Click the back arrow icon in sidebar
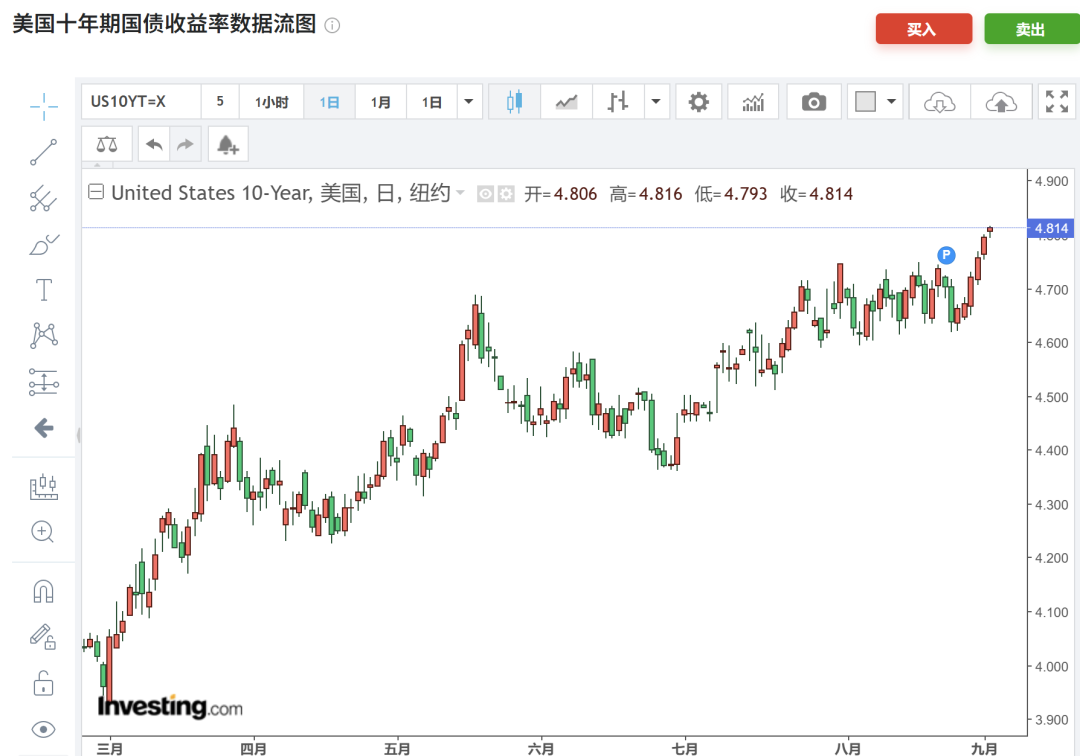Image resolution: width=1080 pixels, height=756 pixels. pos(43,428)
